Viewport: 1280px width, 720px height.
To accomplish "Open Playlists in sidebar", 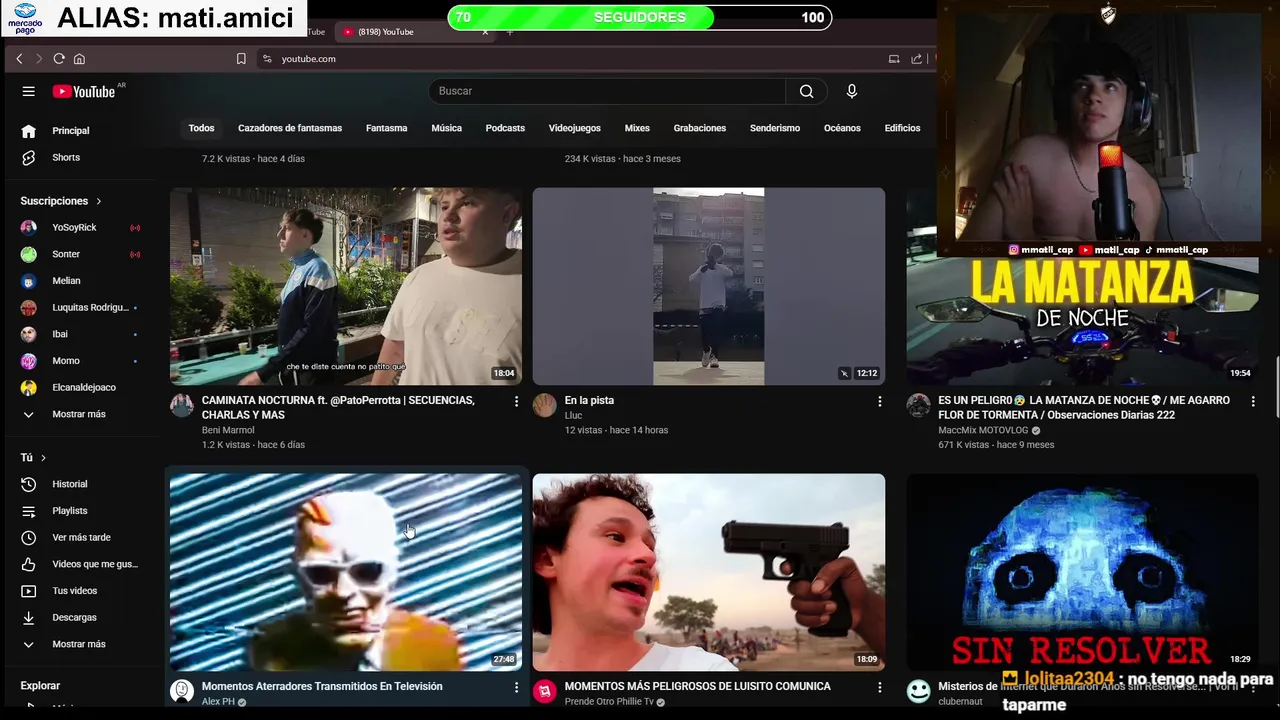I will pos(81,511).
